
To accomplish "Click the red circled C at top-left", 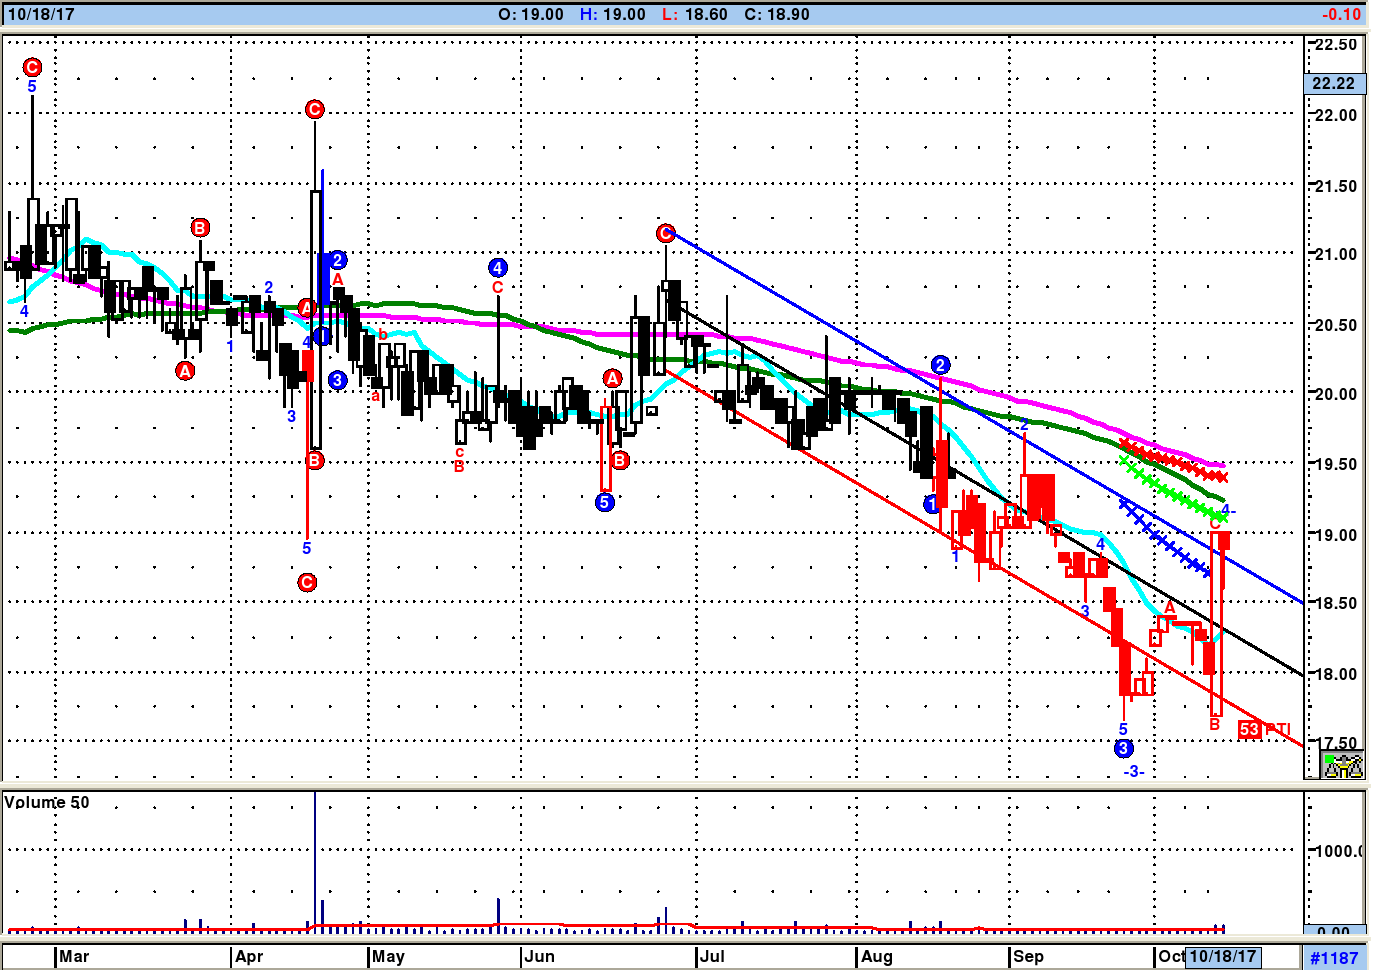I will point(32,67).
